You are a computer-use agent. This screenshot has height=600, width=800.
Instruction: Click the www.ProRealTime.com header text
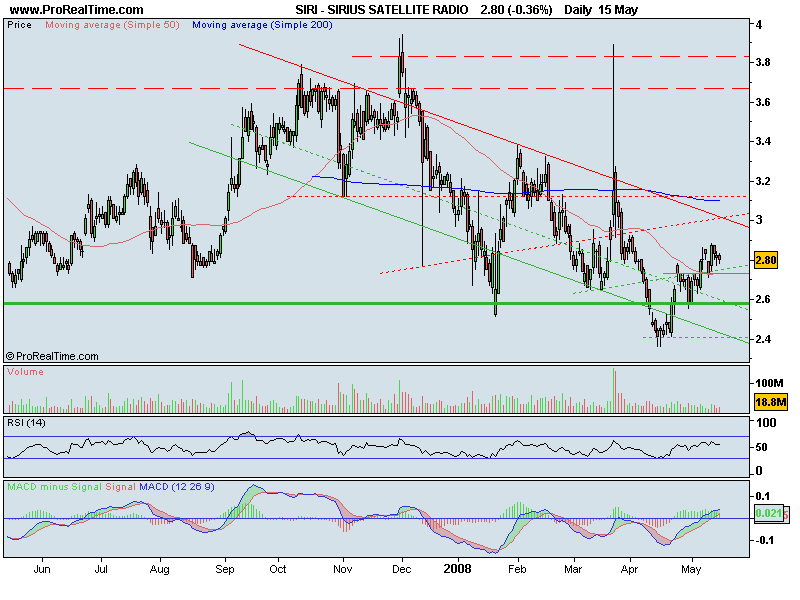(77, 10)
